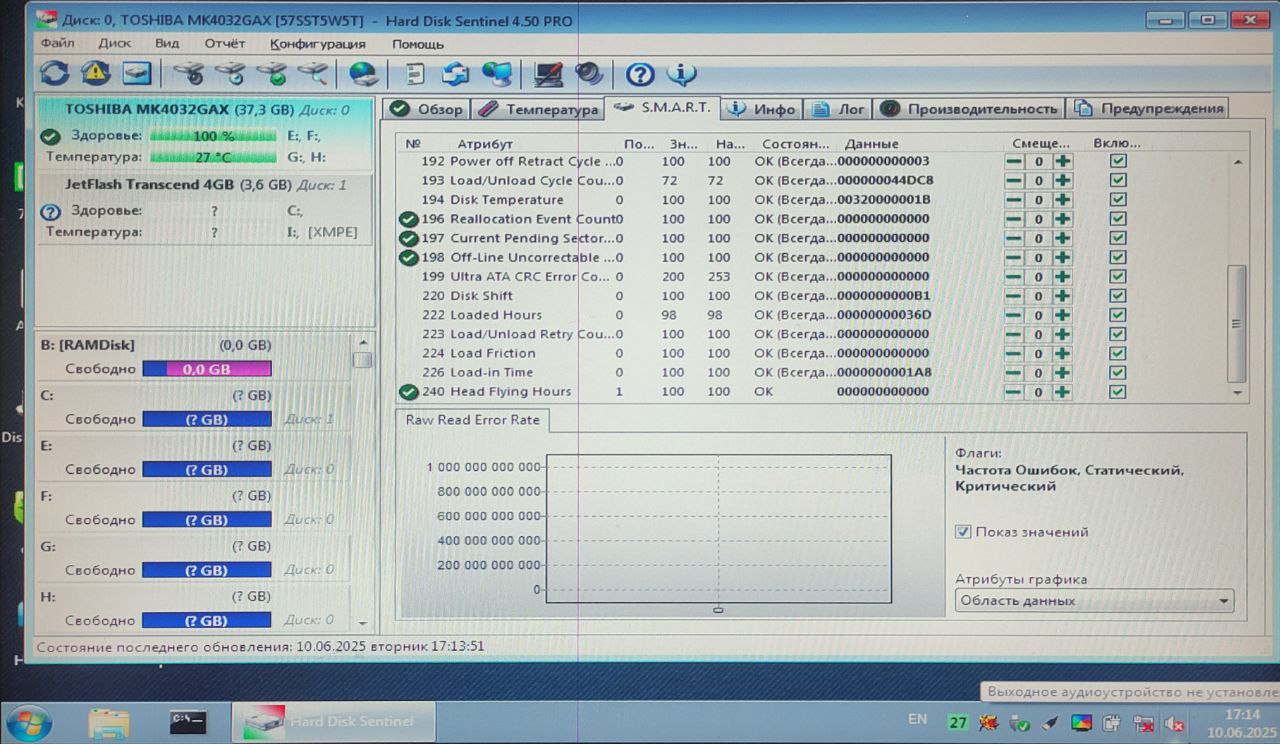Click the refresh disk status toolbar icon
Screen dimensions: 1280x744
point(55,73)
